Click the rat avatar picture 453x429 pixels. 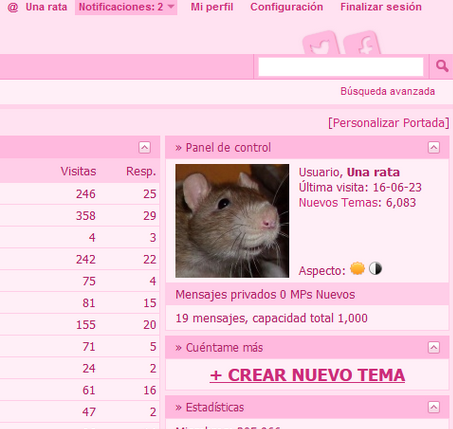point(232,221)
